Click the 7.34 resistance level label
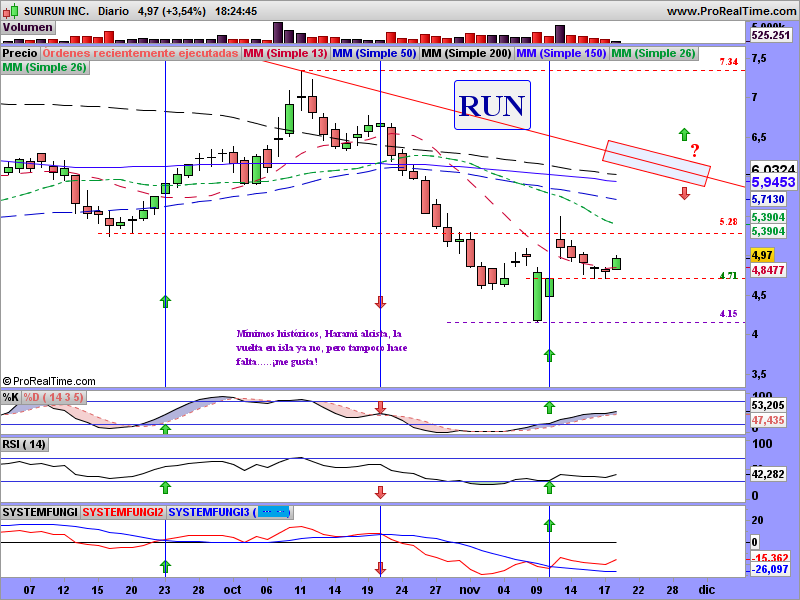Screen dimensions: 800x600 pyautogui.click(x=729, y=62)
